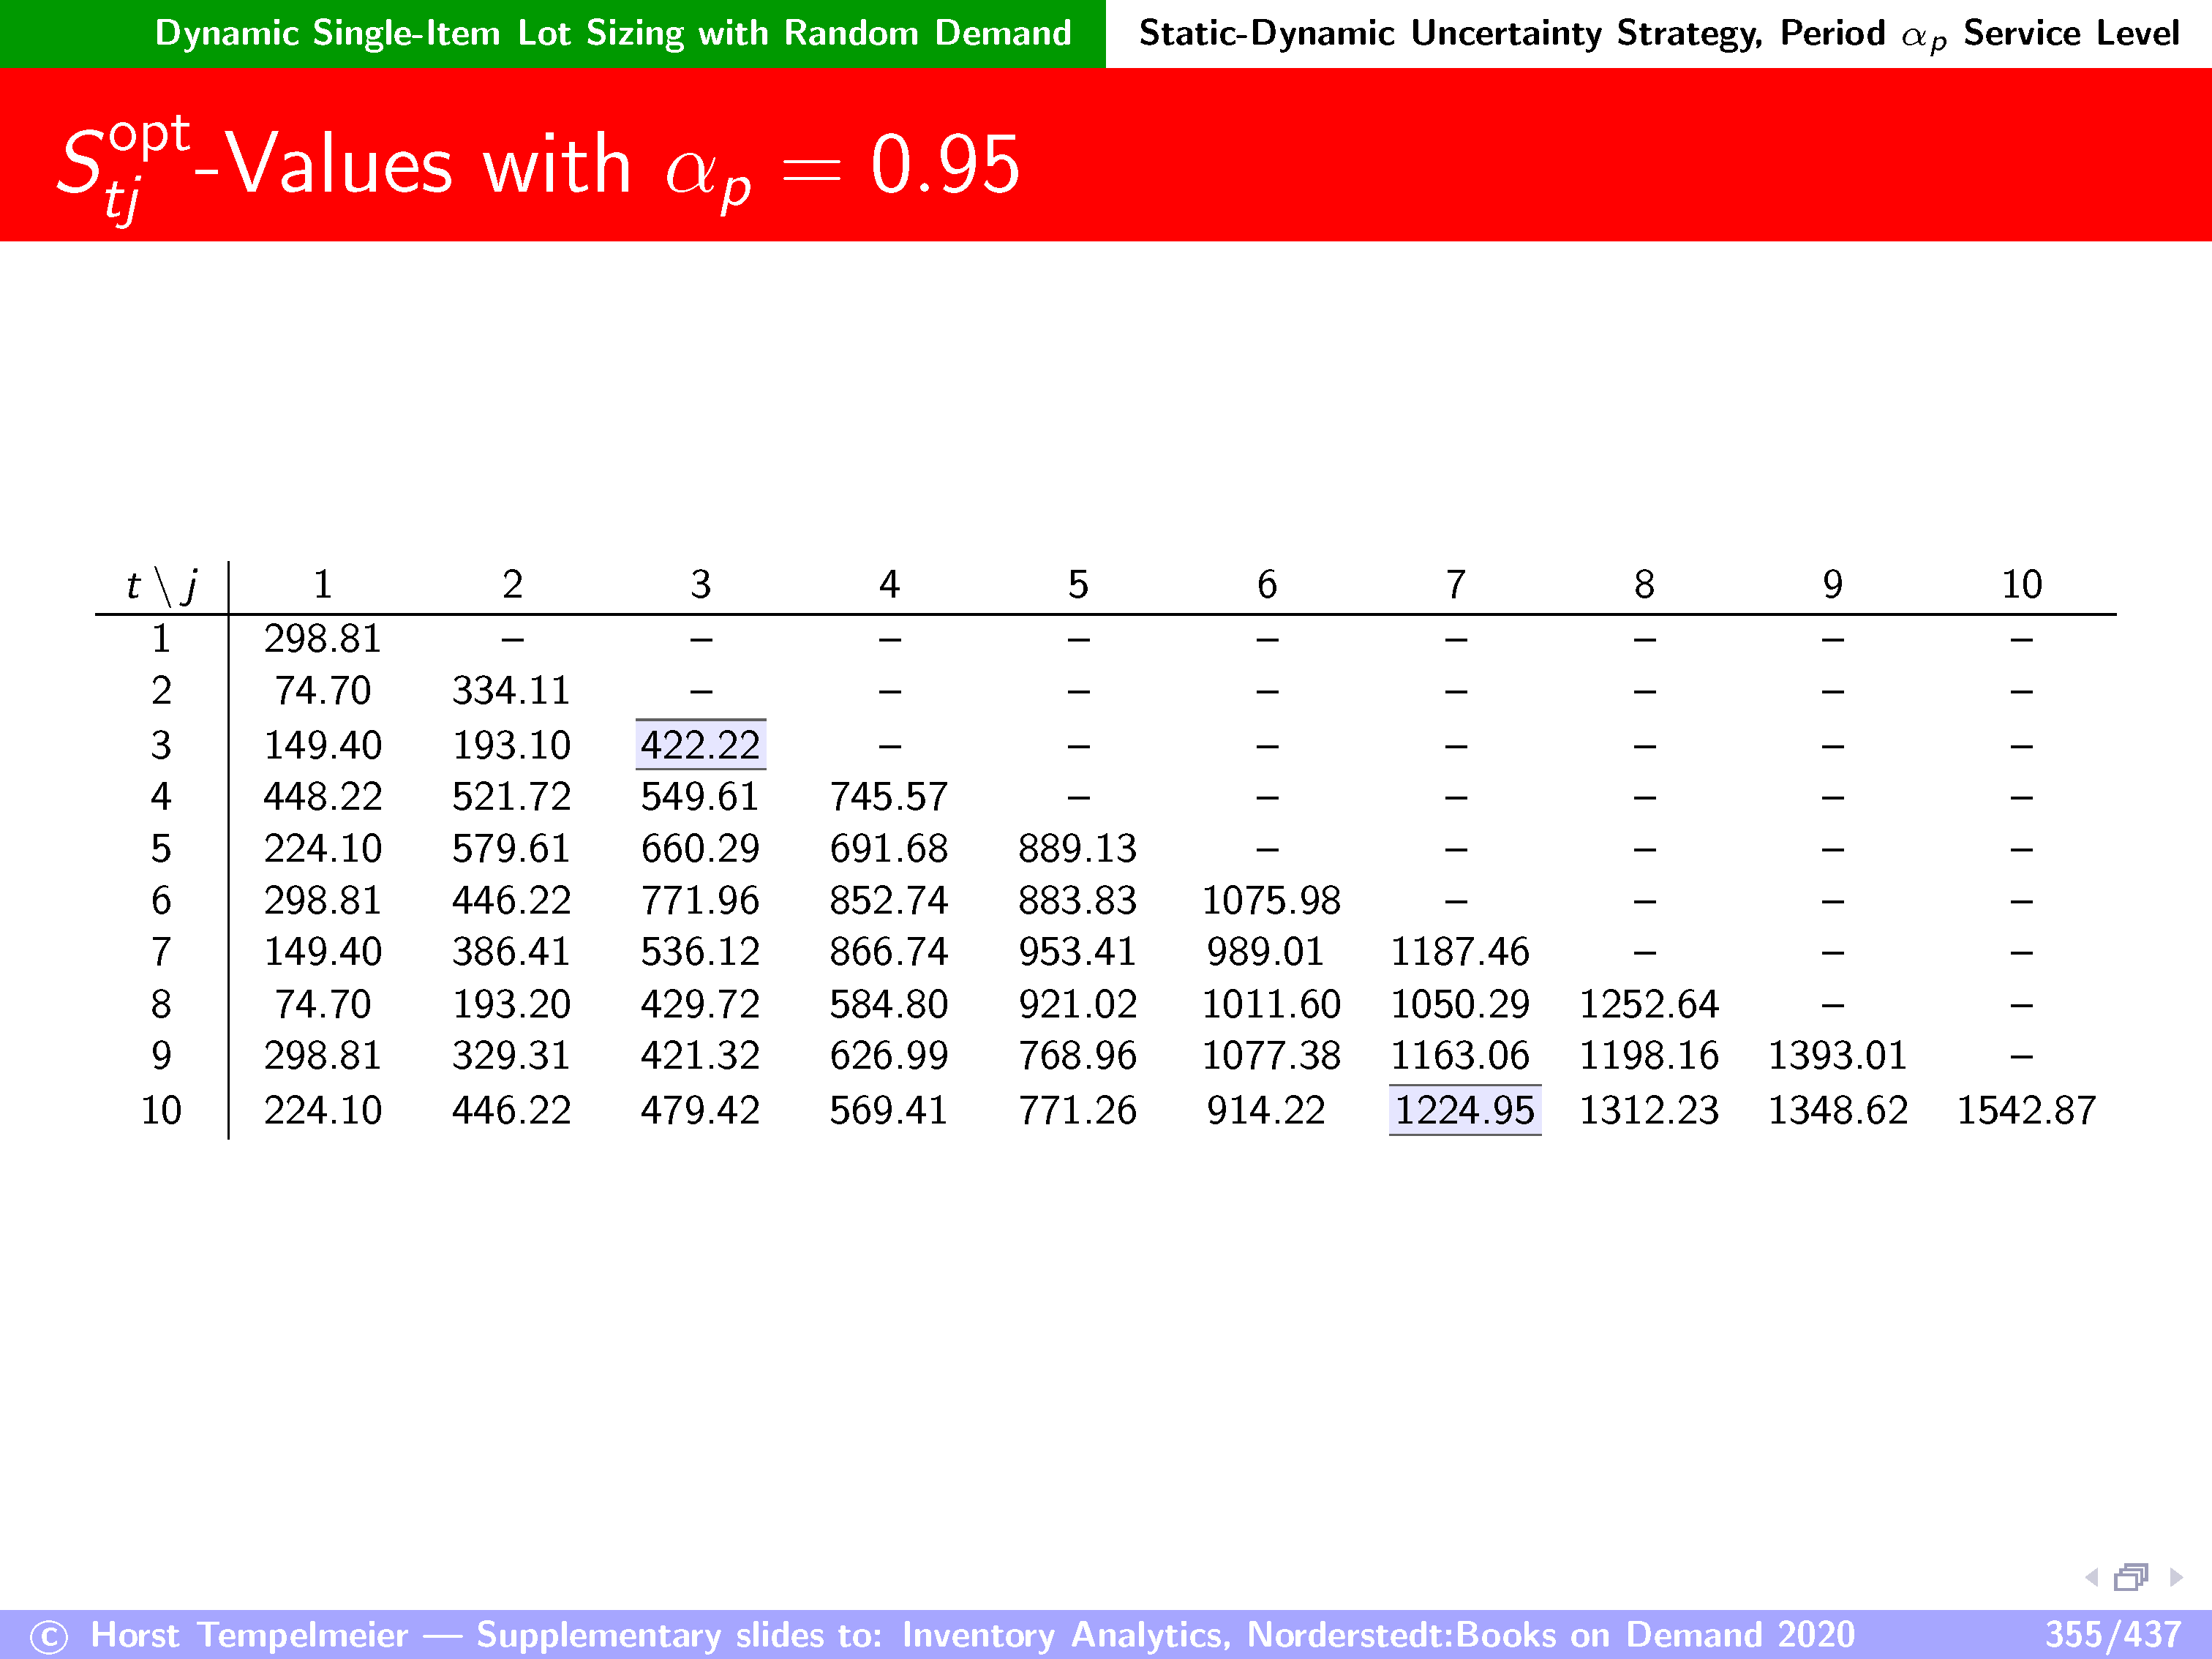Click column header 10 of the table

tap(2021, 584)
